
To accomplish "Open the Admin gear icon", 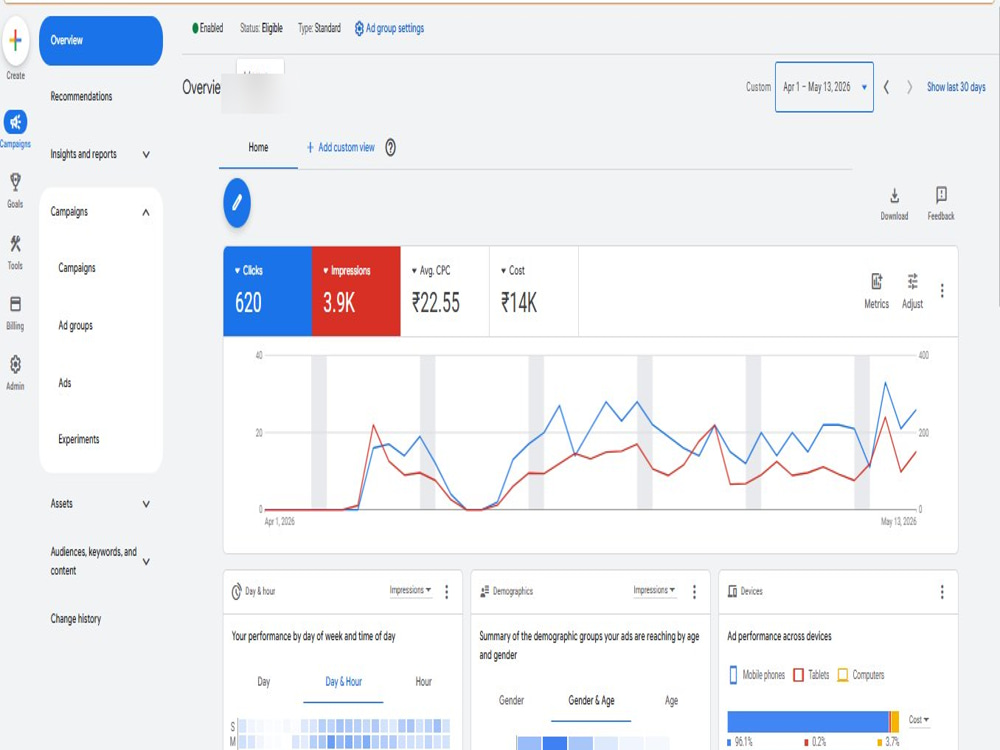I will (15, 364).
